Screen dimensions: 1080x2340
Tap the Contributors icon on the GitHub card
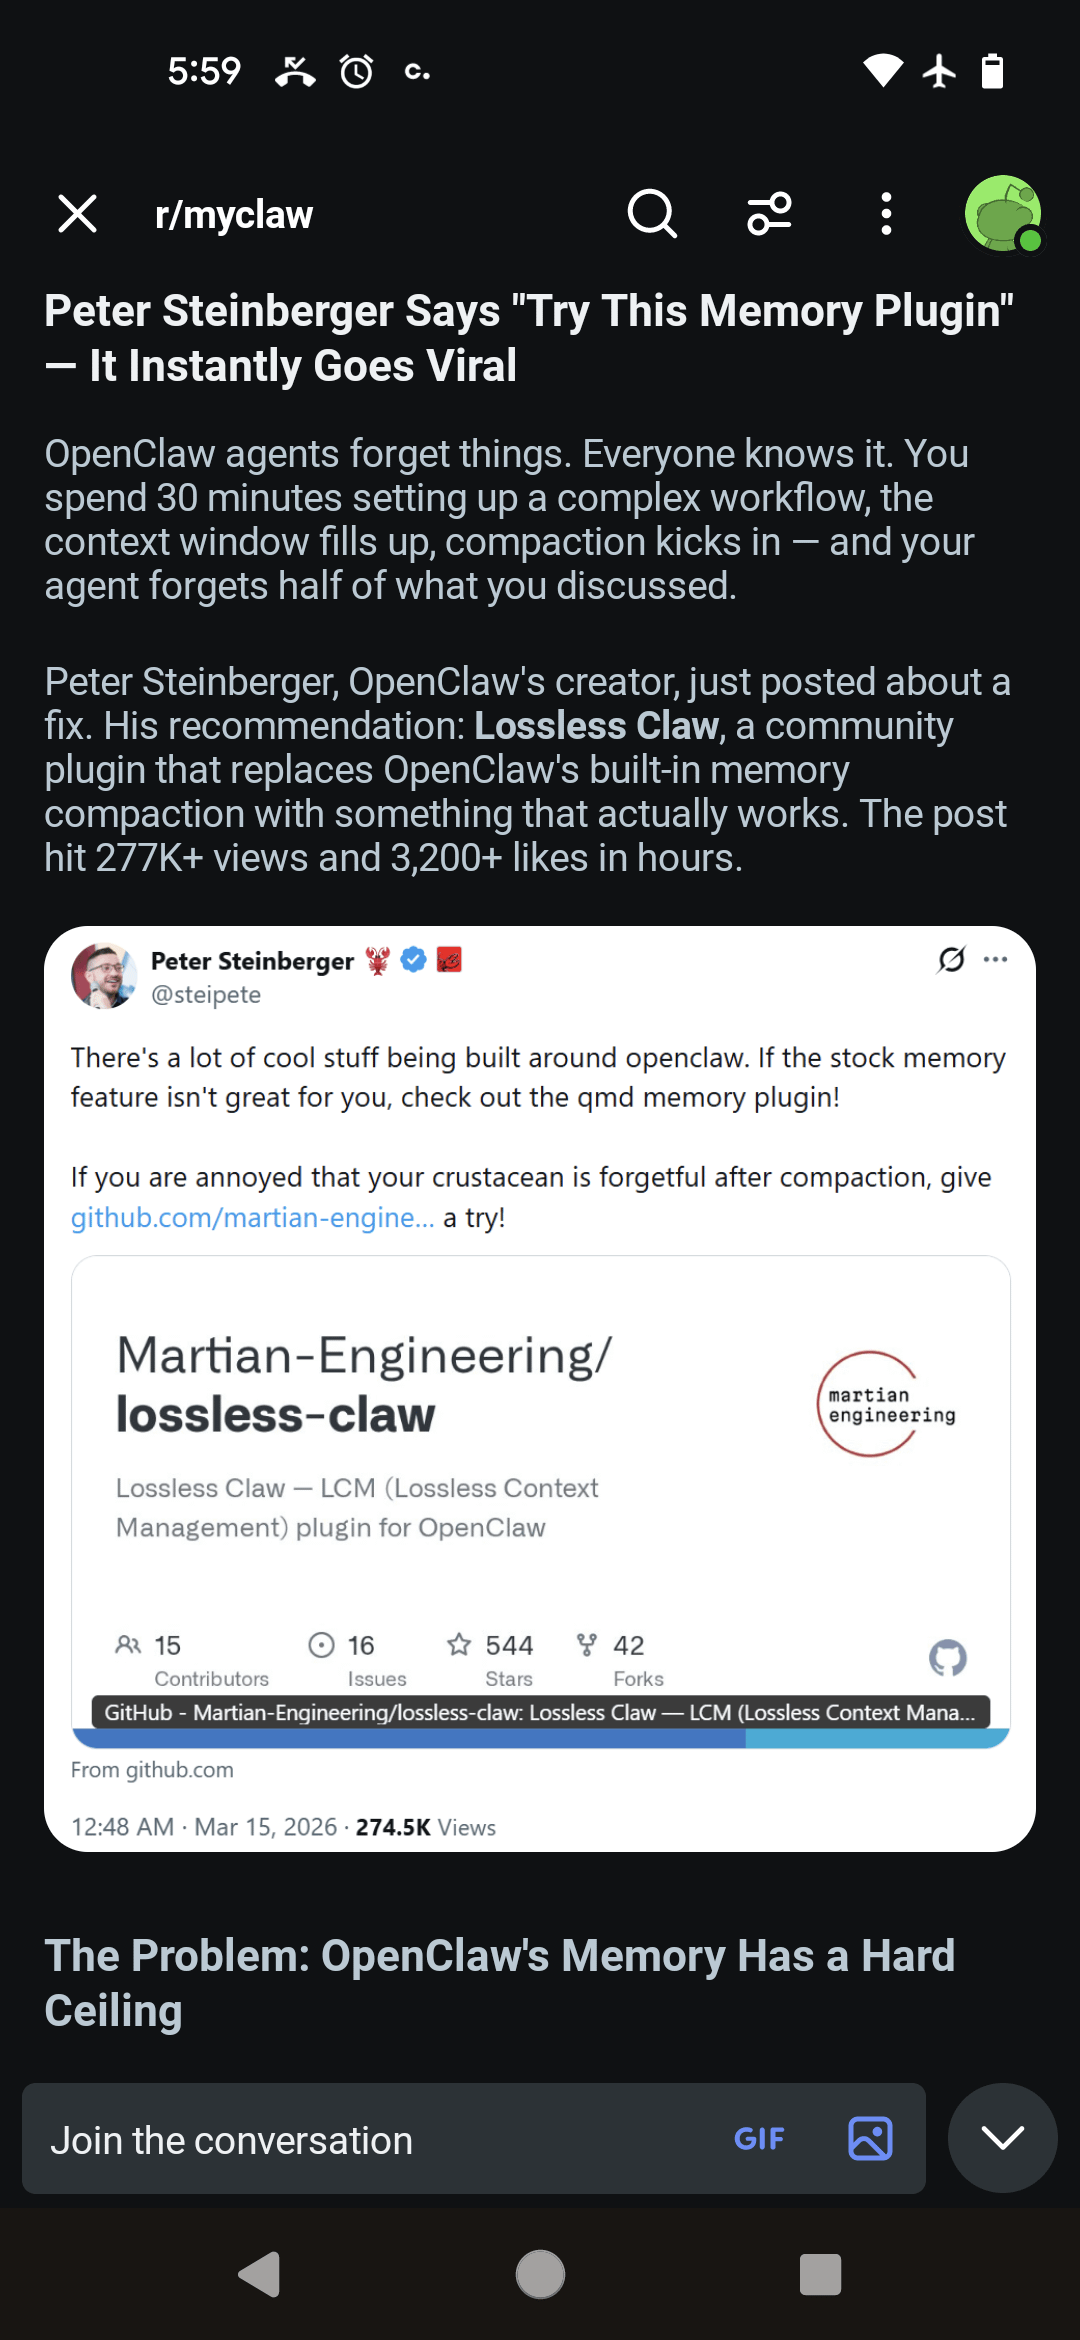coord(127,1643)
